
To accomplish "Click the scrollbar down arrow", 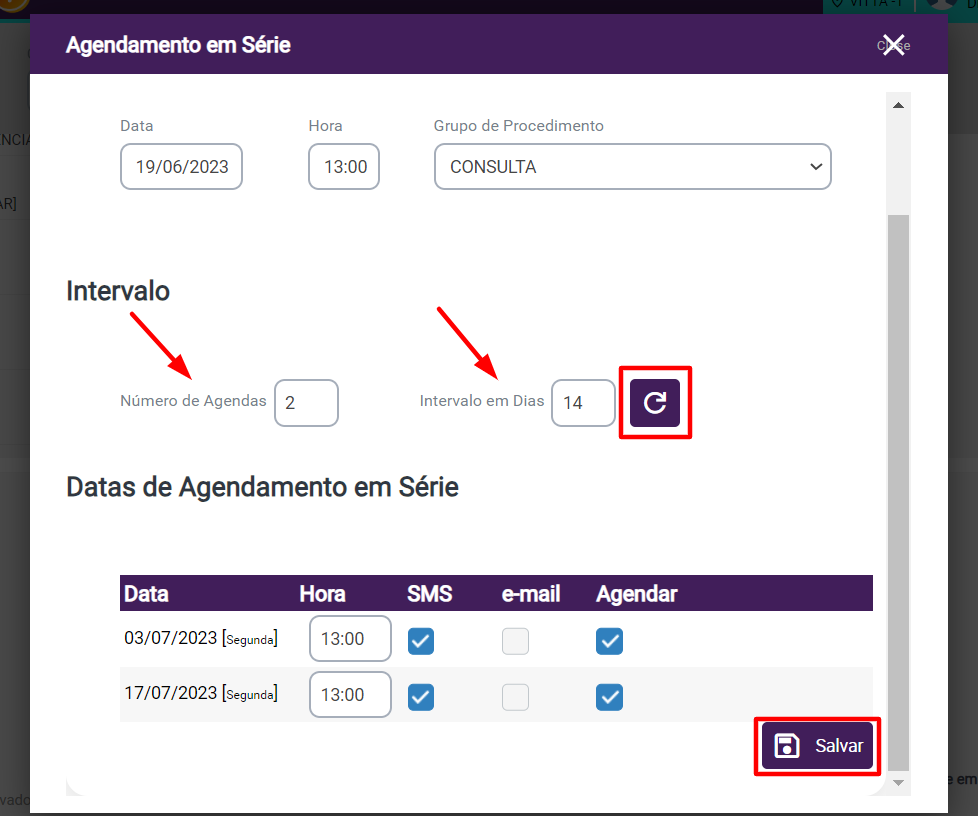I will point(897,782).
